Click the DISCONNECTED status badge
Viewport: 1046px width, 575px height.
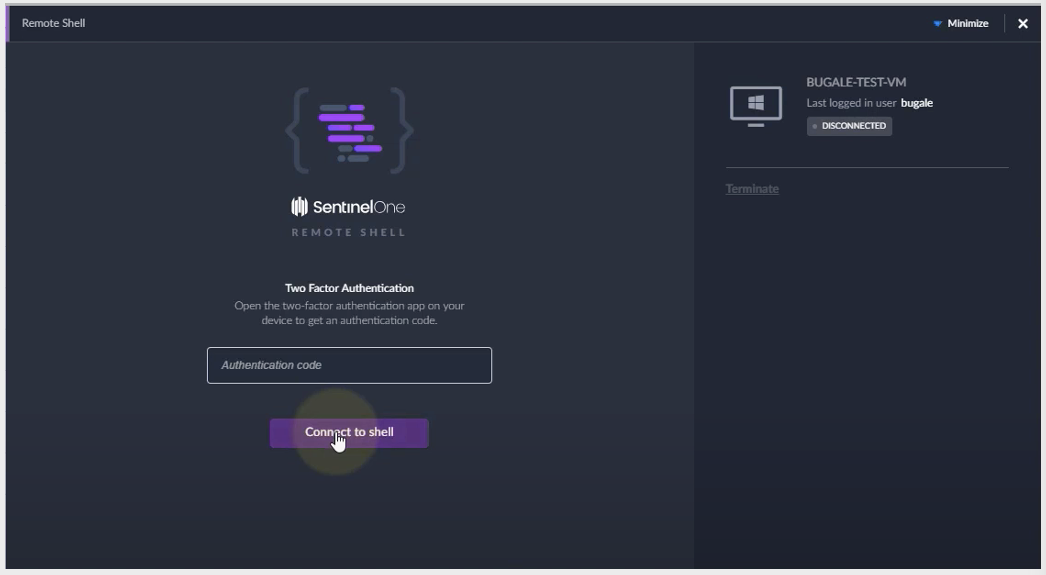coord(849,126)
